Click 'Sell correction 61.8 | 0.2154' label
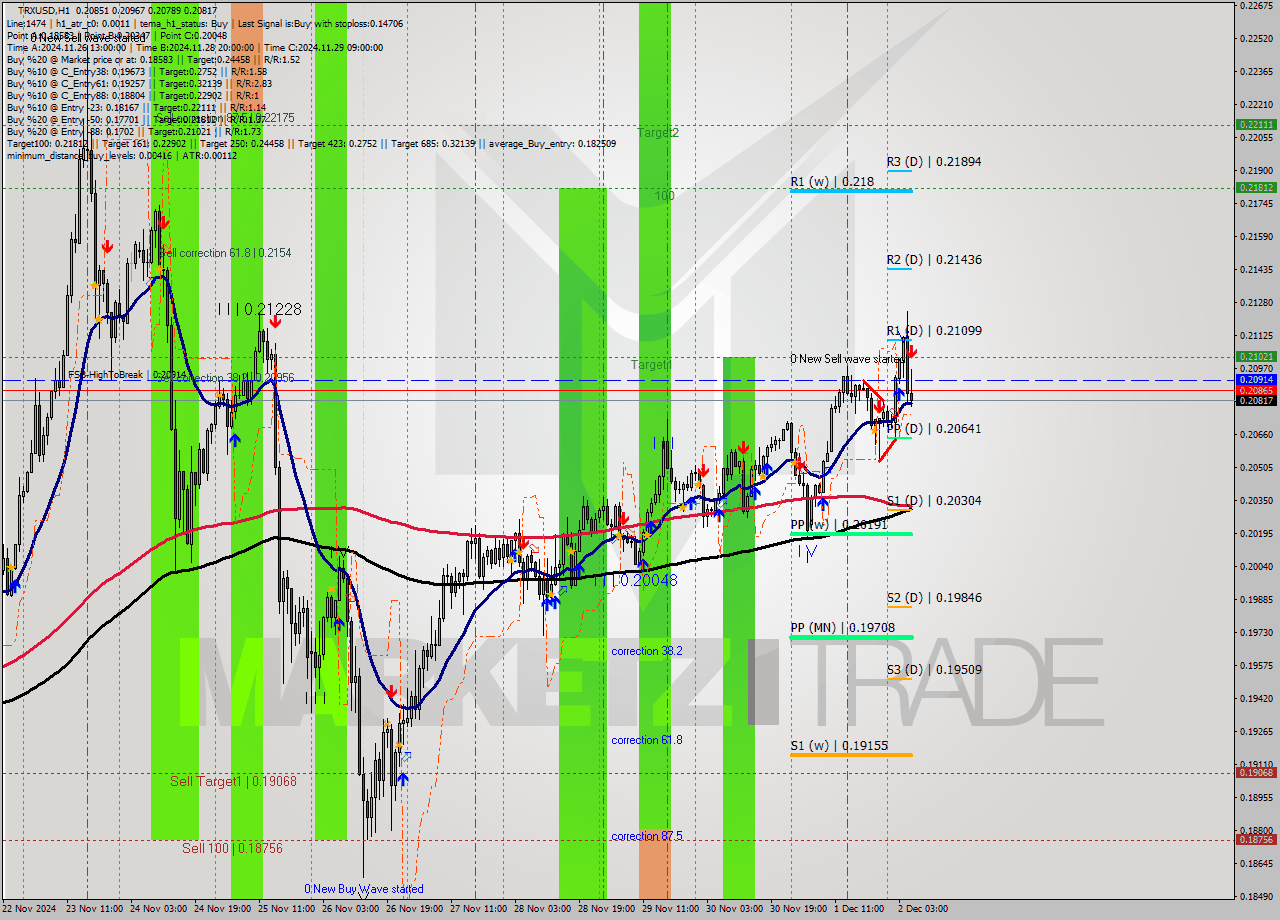The height and width of the screenshot is (920, 1280). click(x=225, y=253)
